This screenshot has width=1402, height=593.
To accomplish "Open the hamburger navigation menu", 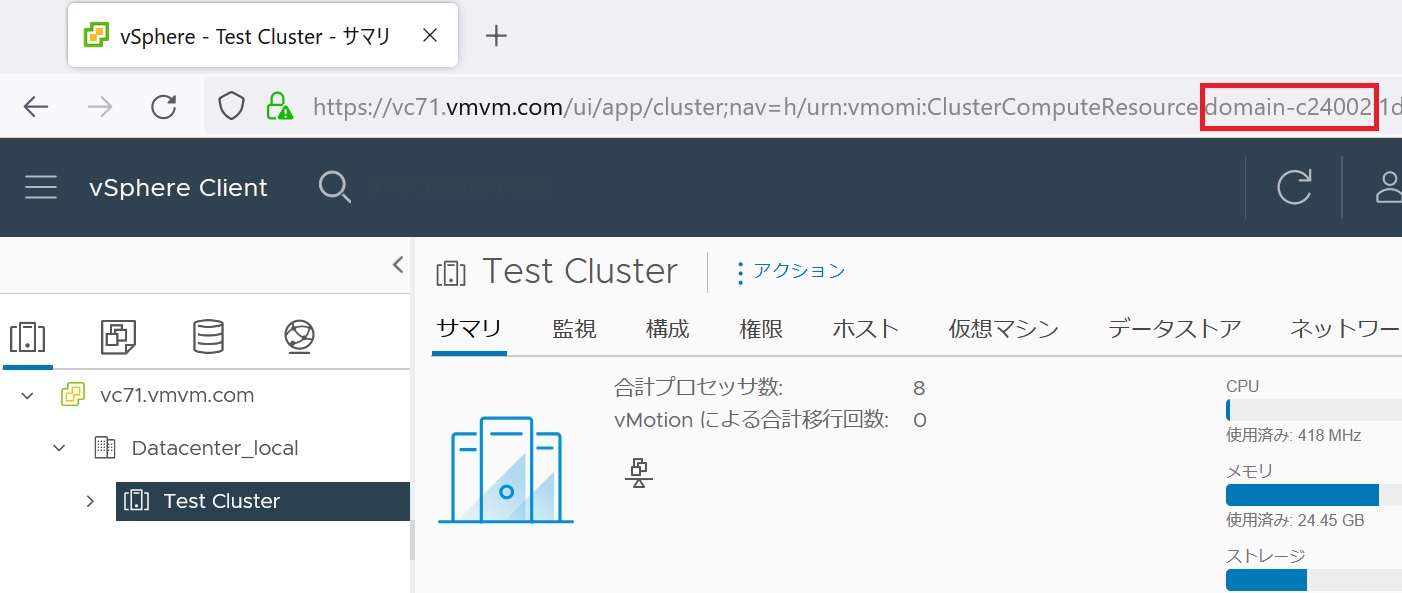I will coord(40,188).
